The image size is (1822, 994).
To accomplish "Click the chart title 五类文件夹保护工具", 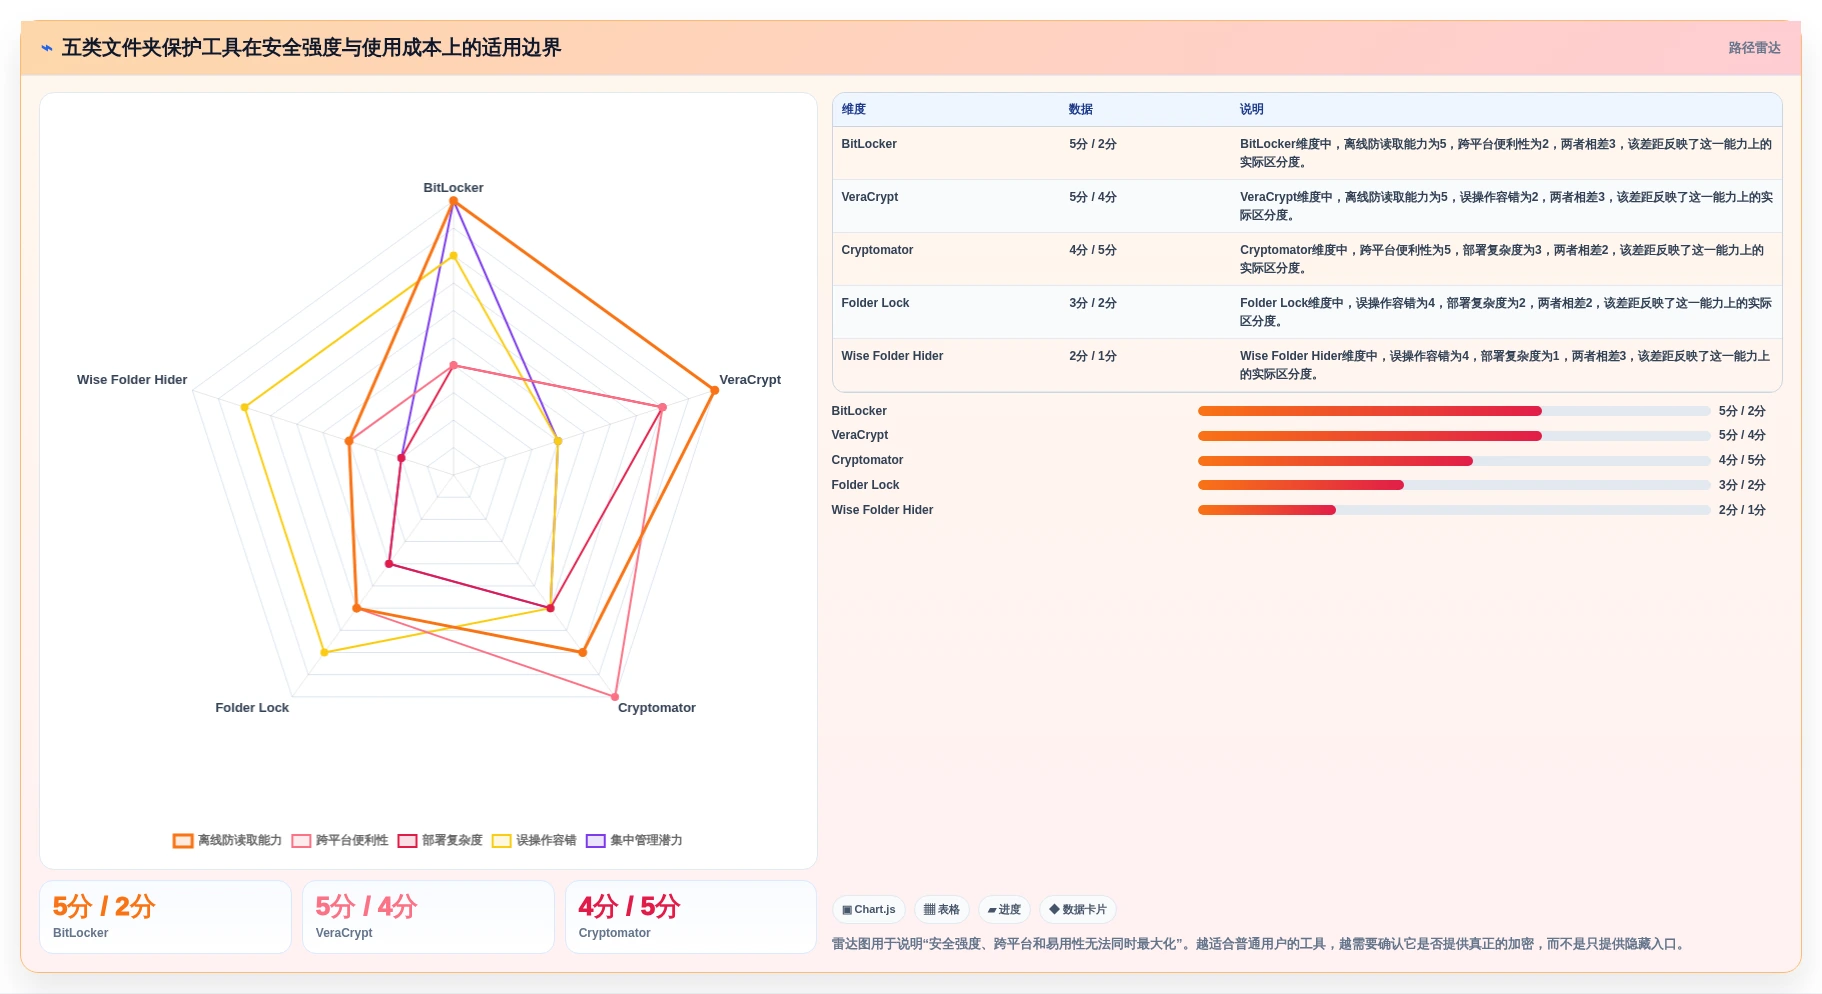I will 311,48.
